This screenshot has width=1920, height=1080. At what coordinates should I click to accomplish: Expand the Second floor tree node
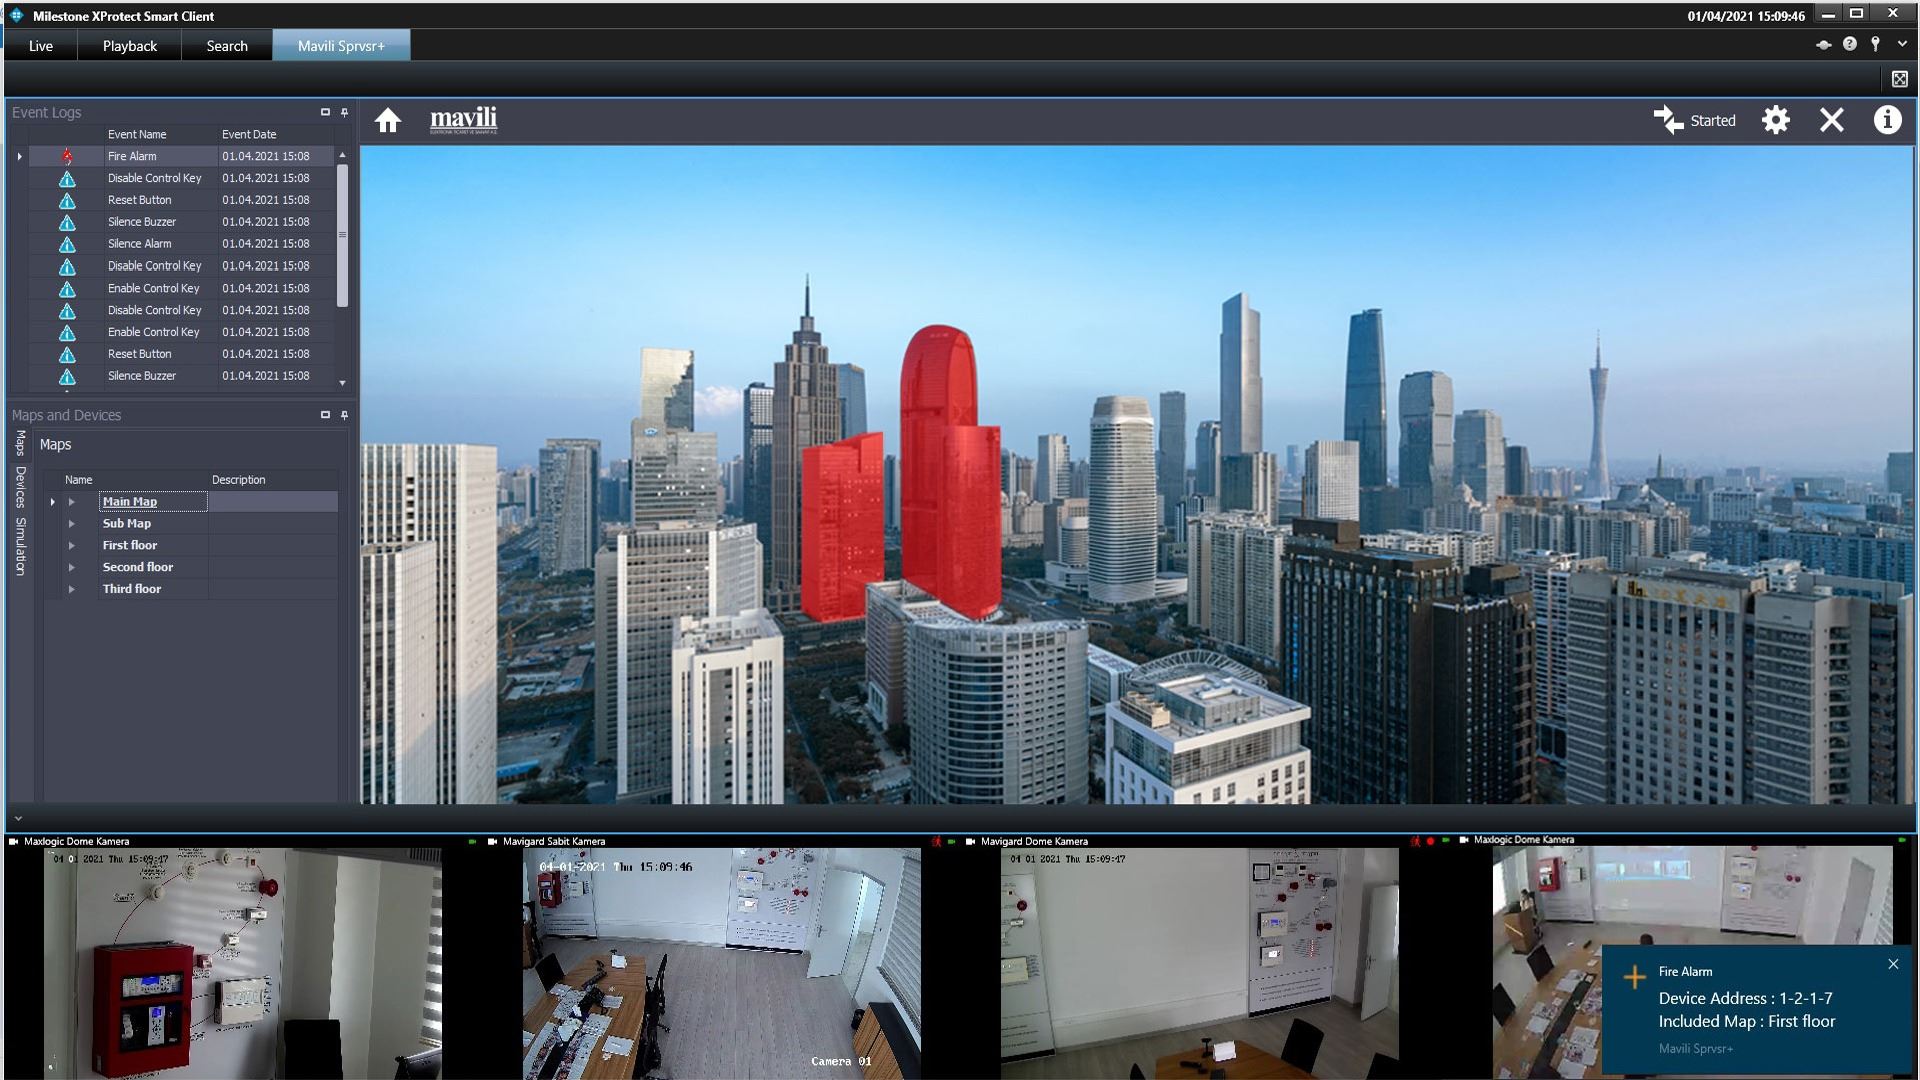click(x=71, y=567)
